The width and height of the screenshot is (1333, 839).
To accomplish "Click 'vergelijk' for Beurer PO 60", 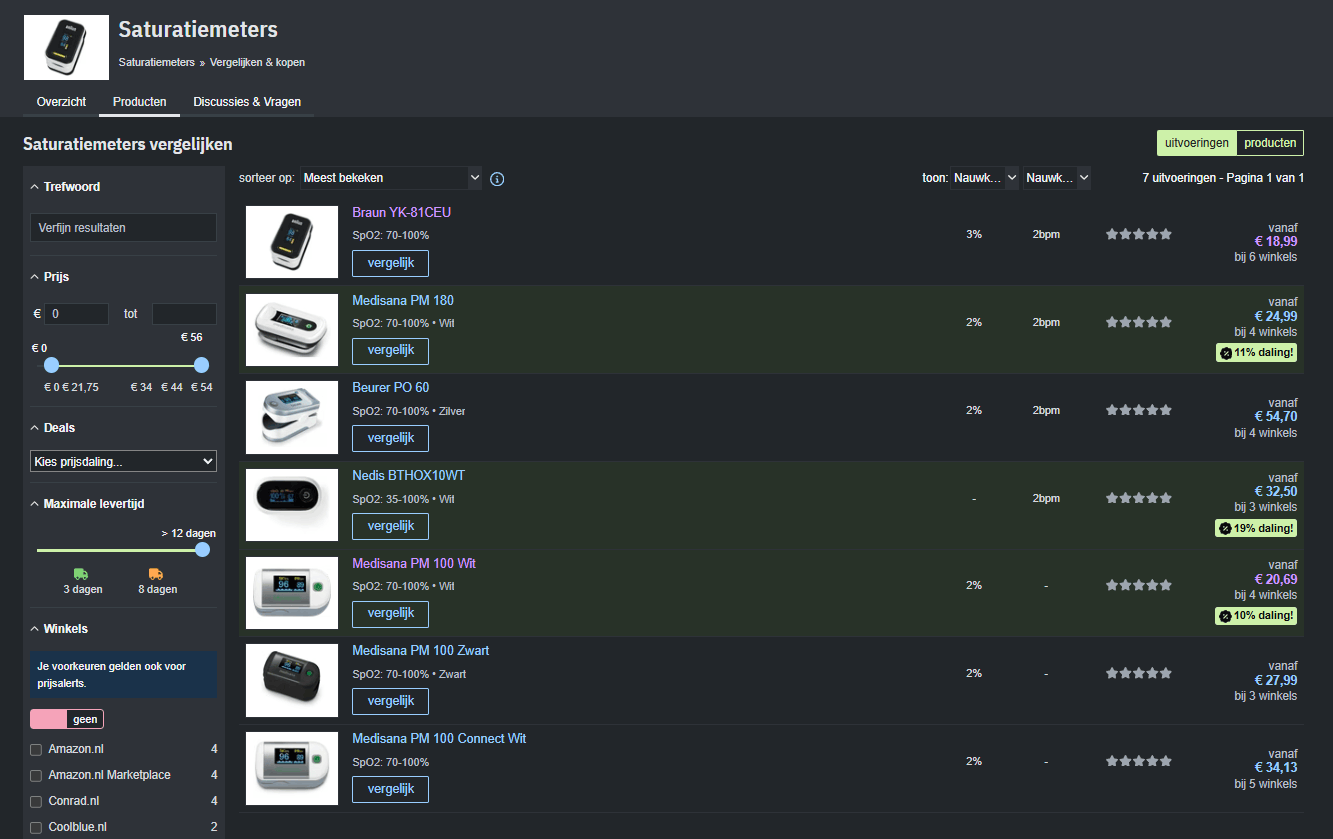I will pos(390,438).
